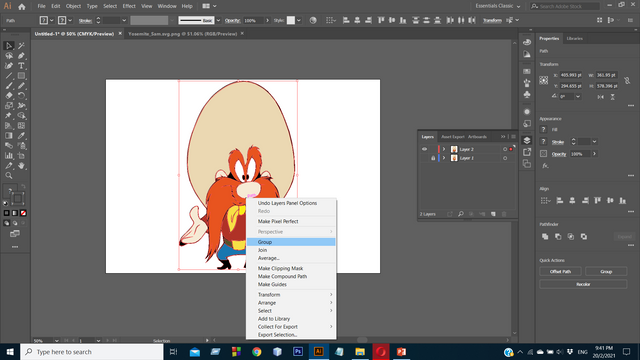Open Recolor Artwork wheel icon in control bar
Viewport: 640px width, 360px height.
[313, 20]
